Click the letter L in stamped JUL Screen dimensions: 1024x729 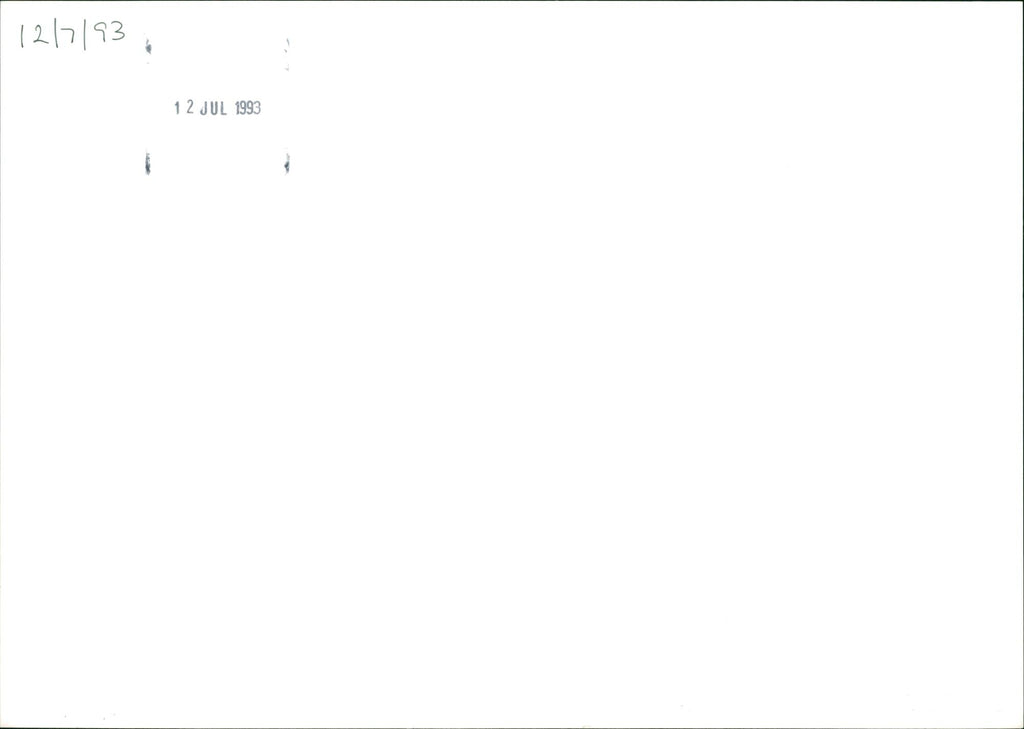pos(223,109)
